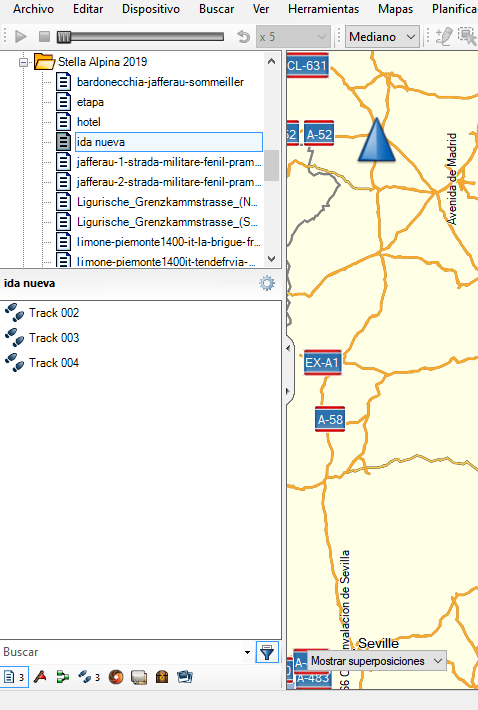Click the Seville city label on map
The width and height of the screenshot is (478, 710).
point(378,643)
